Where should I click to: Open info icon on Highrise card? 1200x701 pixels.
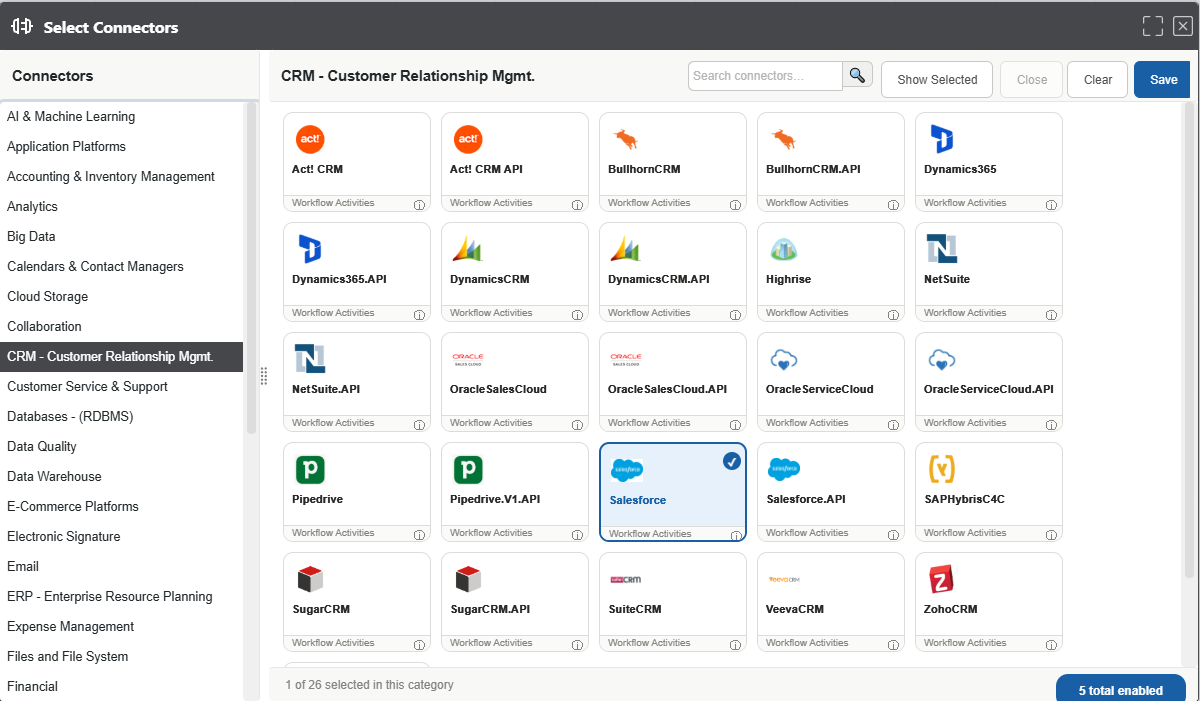(893, 314)
